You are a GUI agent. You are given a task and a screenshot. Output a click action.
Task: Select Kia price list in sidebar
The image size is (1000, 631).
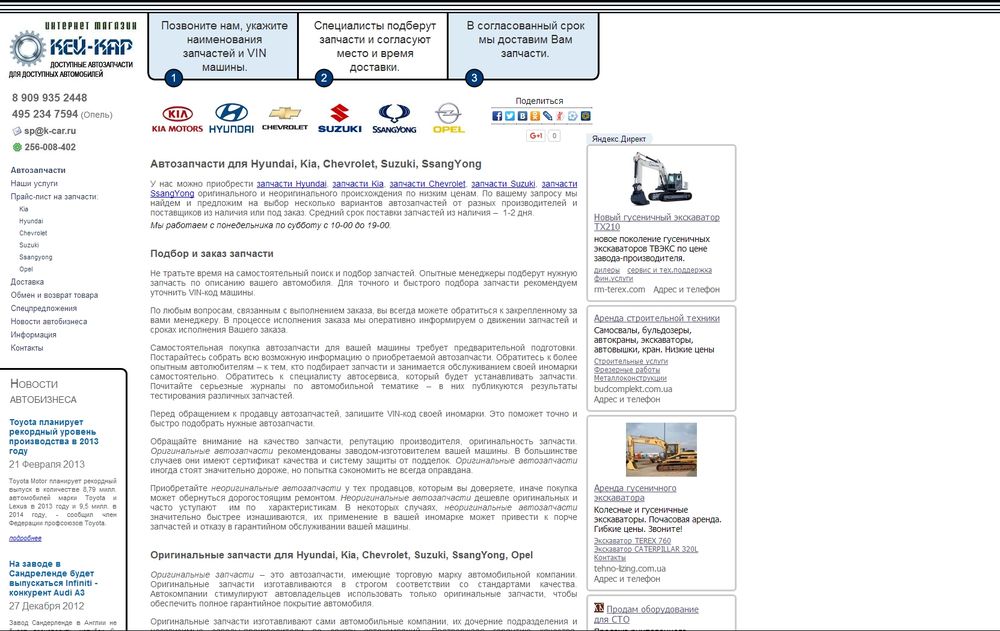24,209
